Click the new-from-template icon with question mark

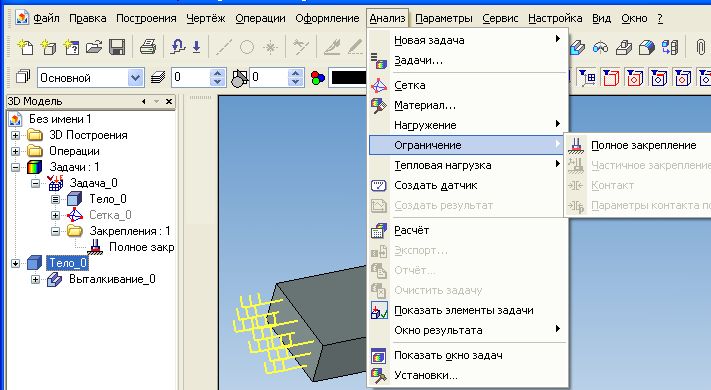coord(71,47)
